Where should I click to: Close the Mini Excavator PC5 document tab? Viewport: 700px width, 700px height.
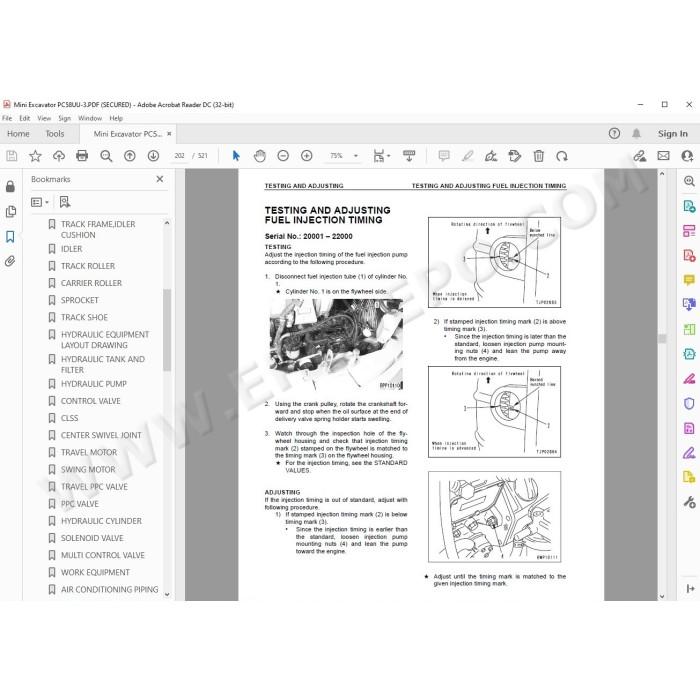coord(169,133)
